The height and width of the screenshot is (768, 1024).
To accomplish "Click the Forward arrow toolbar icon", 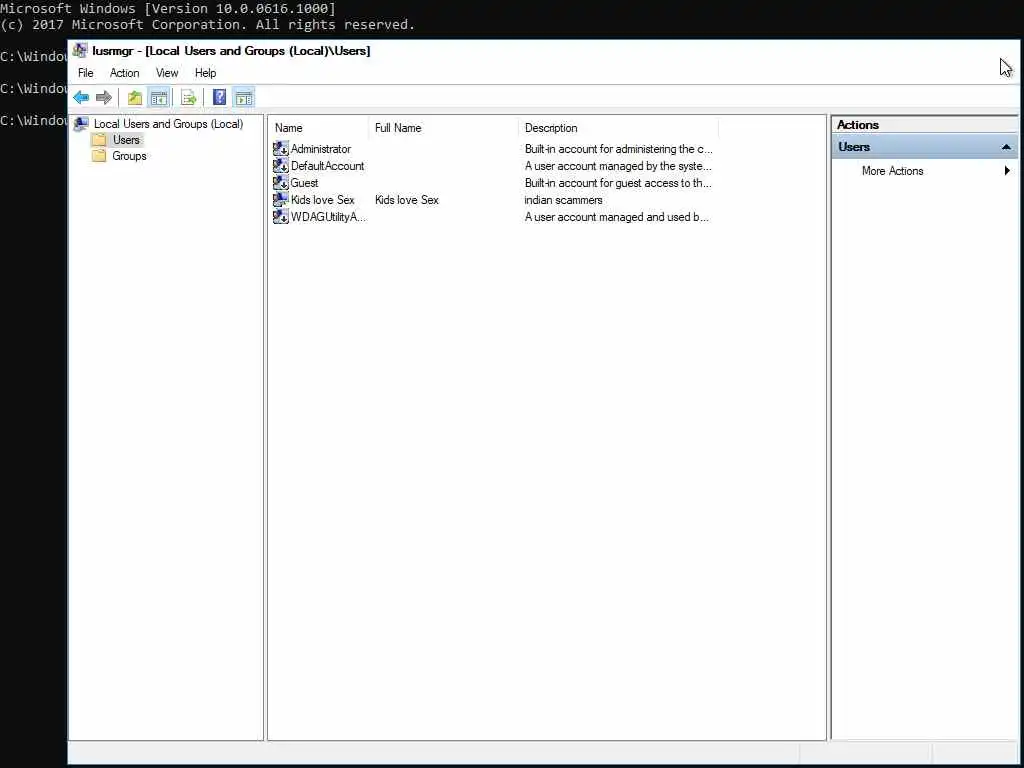I will tap(104, 98).
